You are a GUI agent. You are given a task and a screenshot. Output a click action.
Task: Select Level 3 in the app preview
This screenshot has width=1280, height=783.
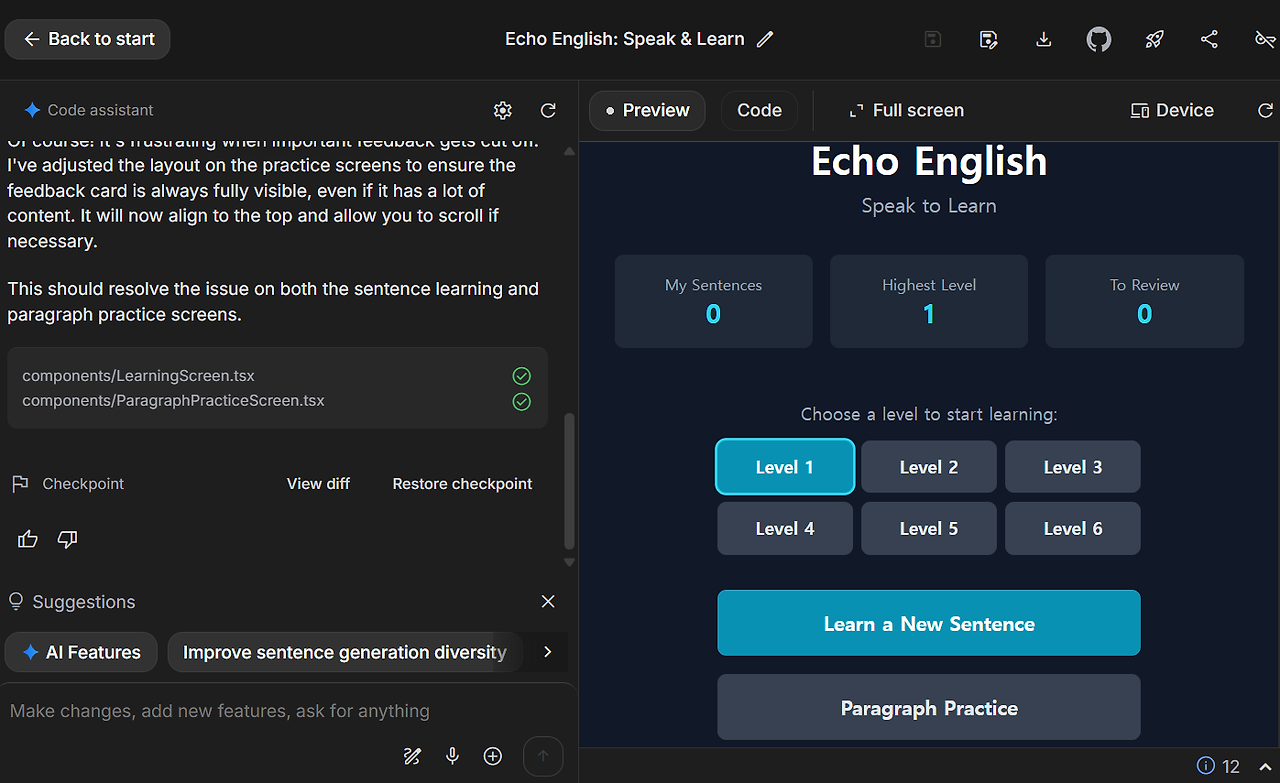[x=1073, y=467]
